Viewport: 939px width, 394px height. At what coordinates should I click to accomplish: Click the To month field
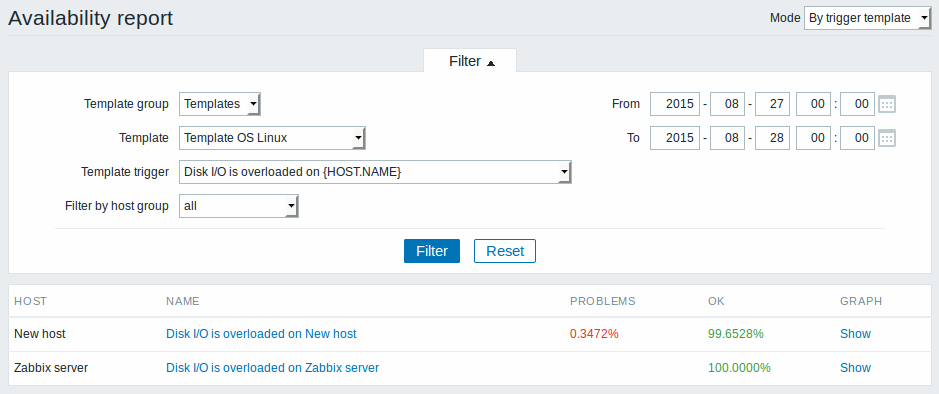727,138
